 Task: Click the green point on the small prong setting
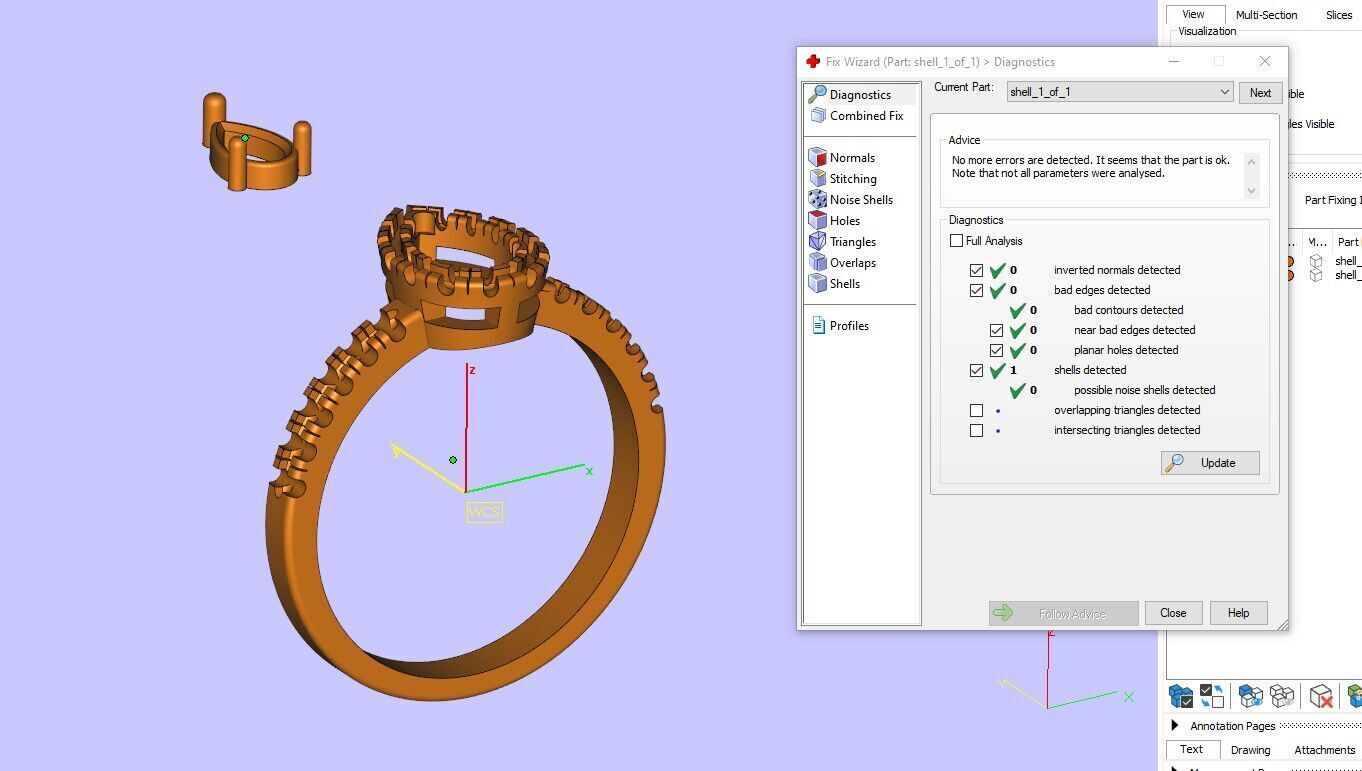coord(245,138)
